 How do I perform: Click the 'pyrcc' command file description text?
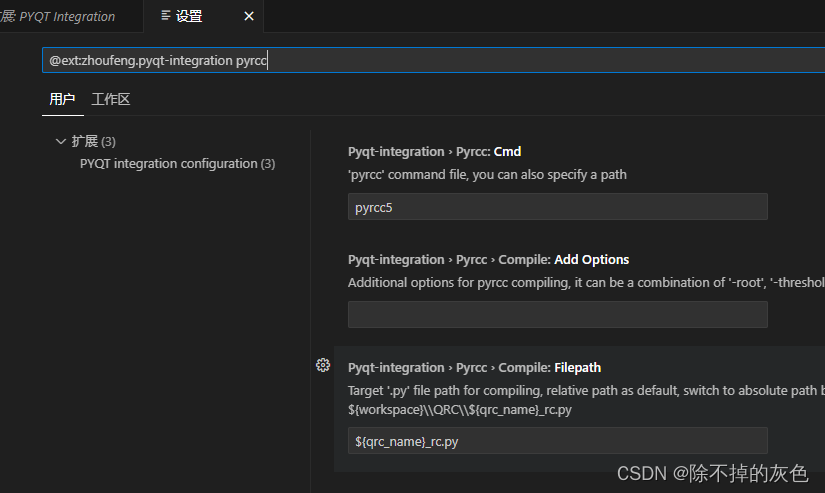(487, 175)
